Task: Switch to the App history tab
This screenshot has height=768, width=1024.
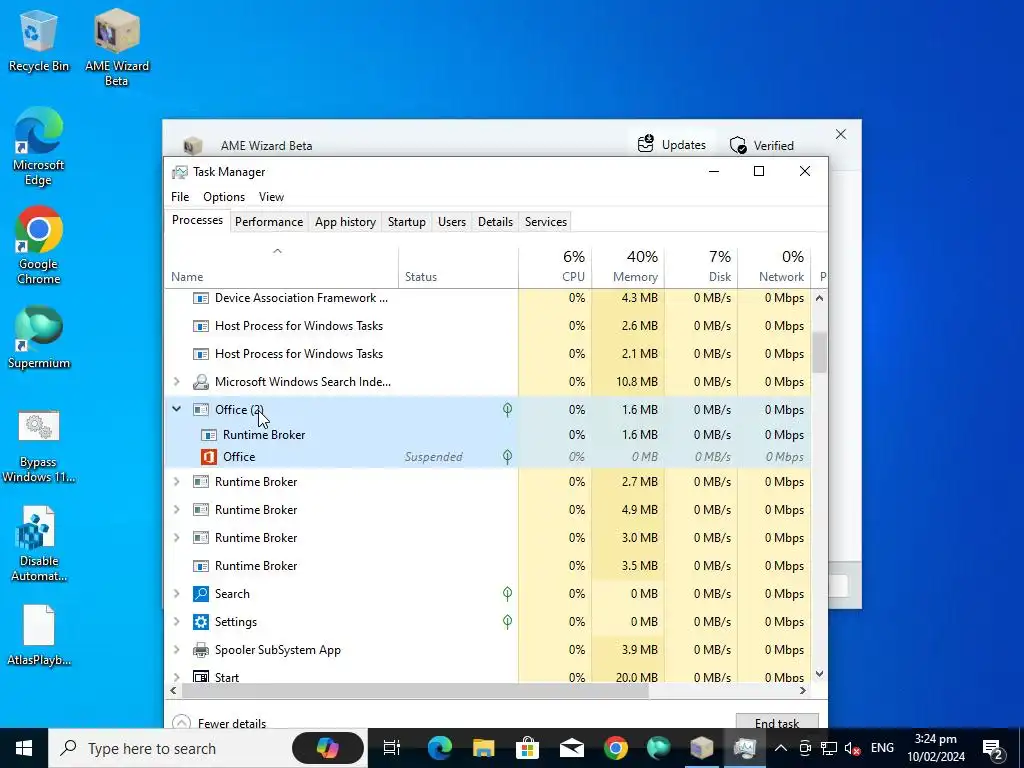Action: [345, 222]
